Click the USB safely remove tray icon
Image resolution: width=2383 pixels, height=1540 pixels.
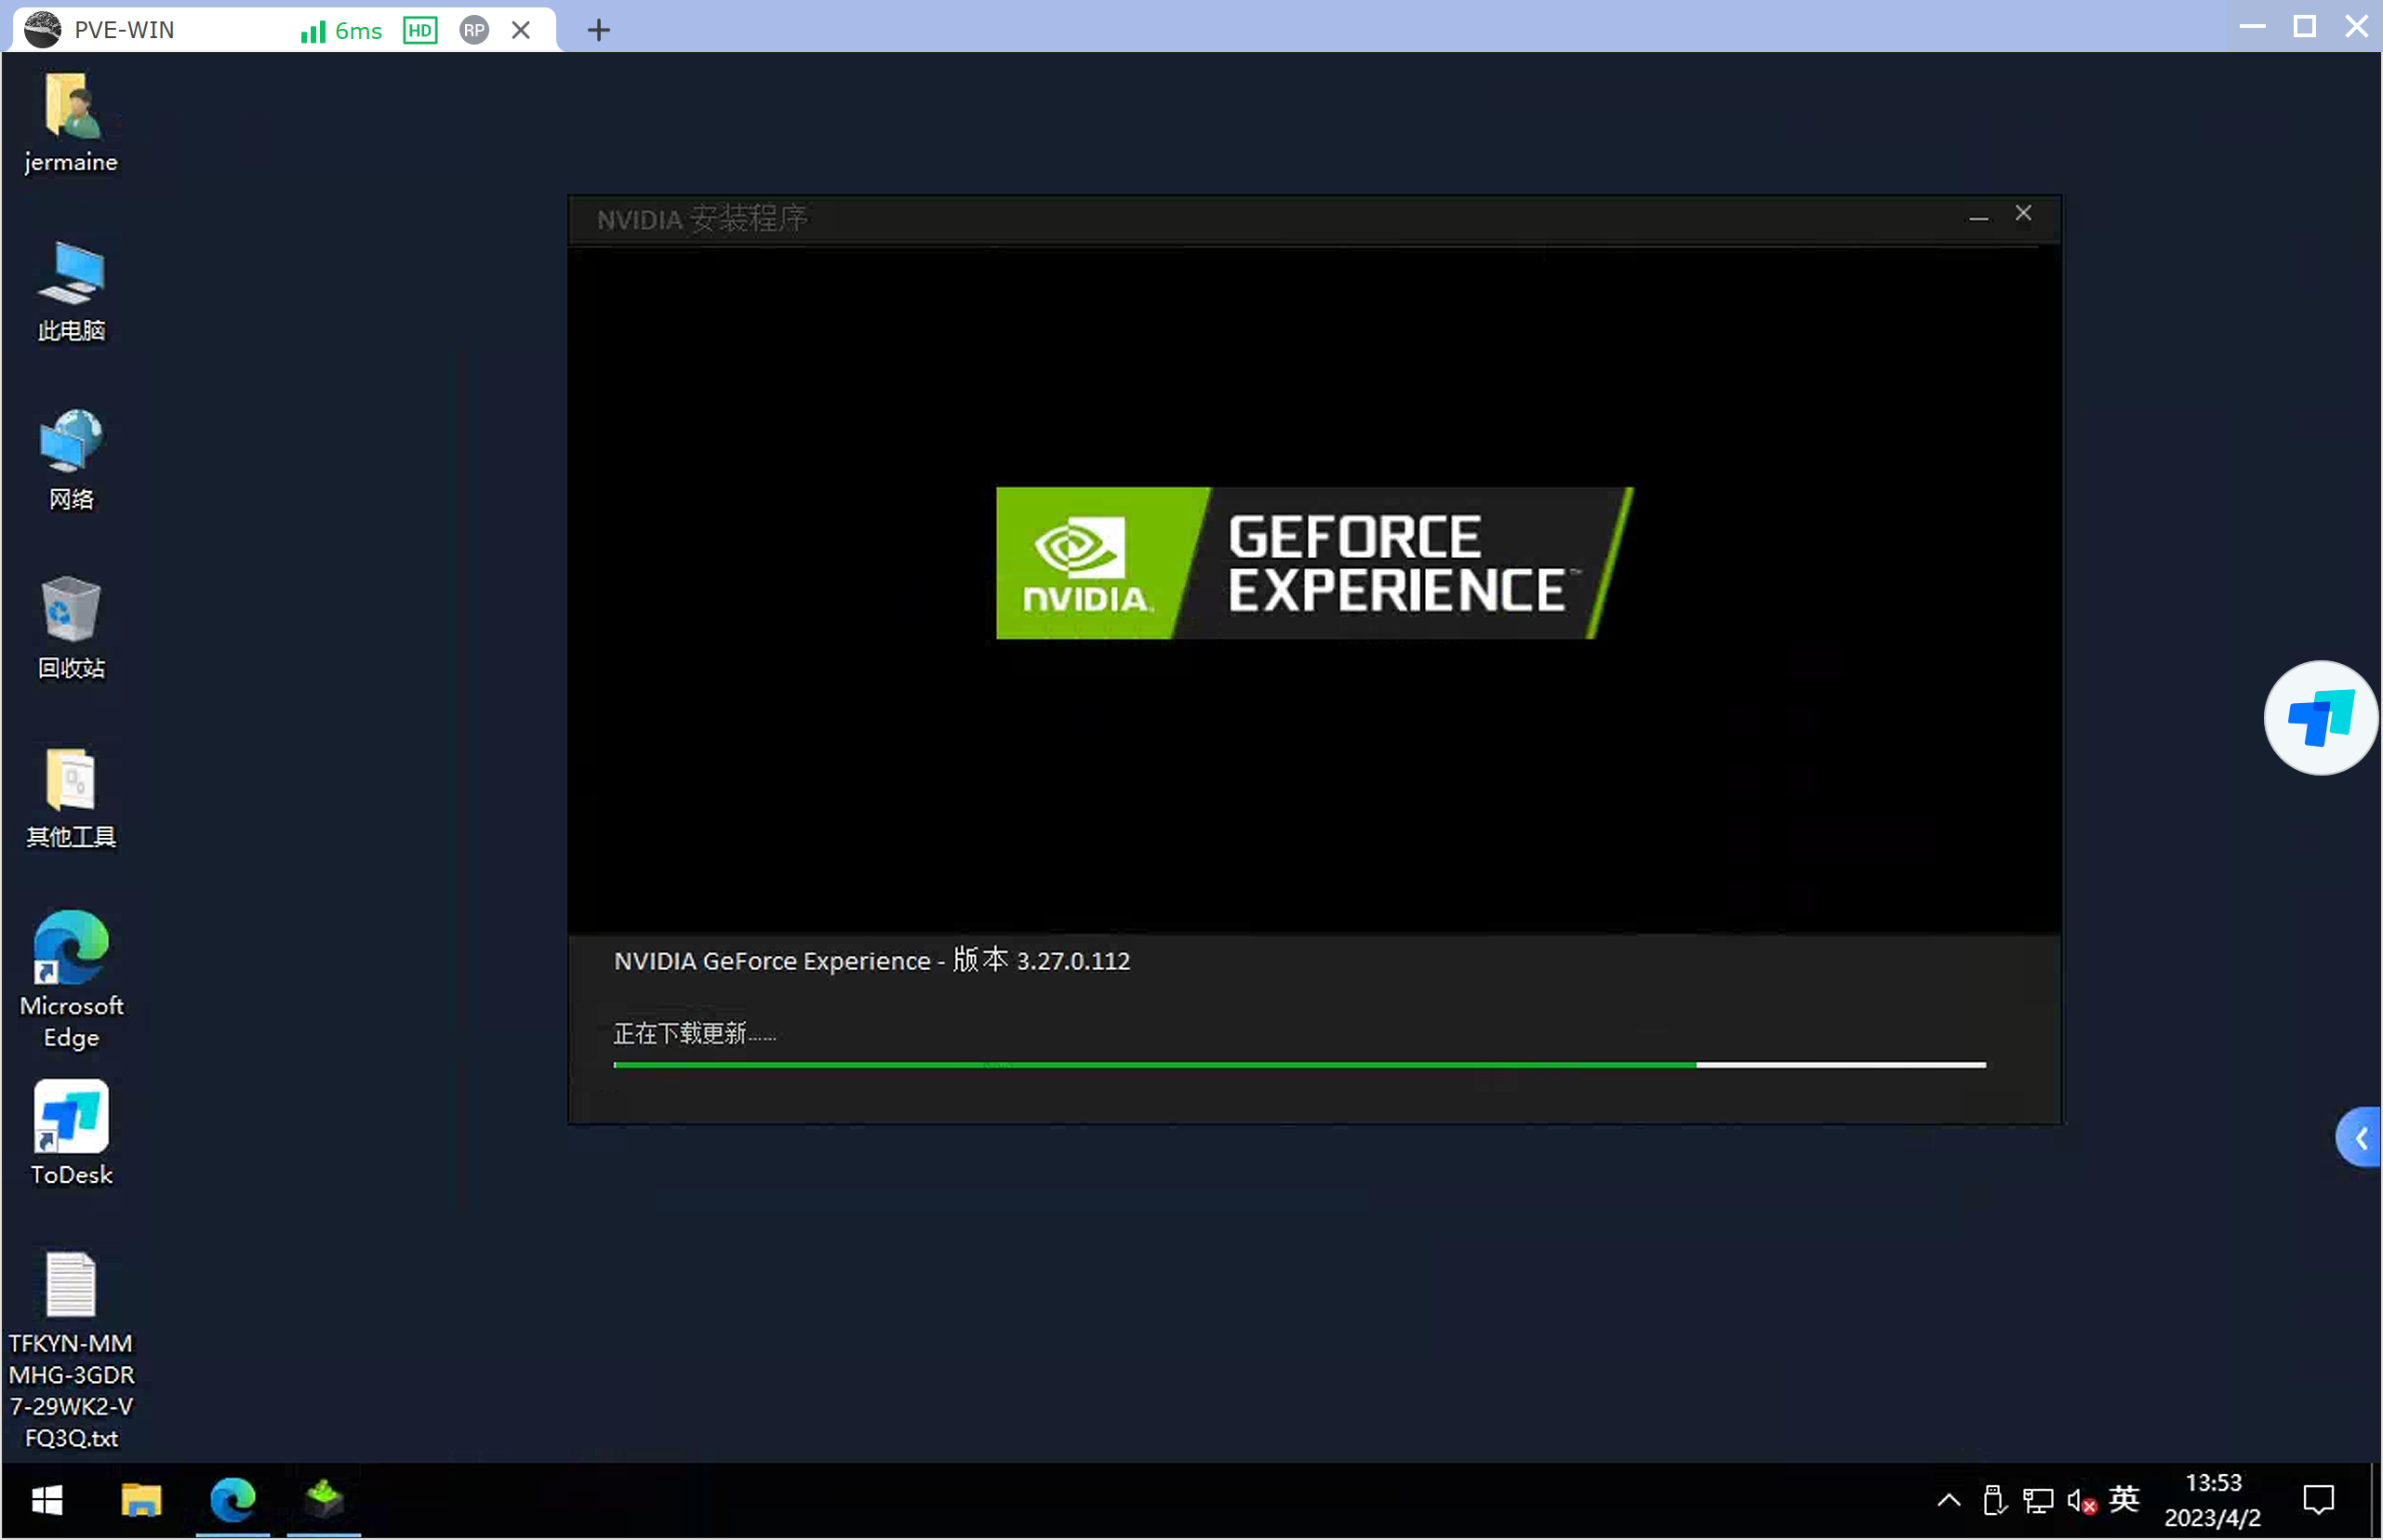pos(1994,1500)
